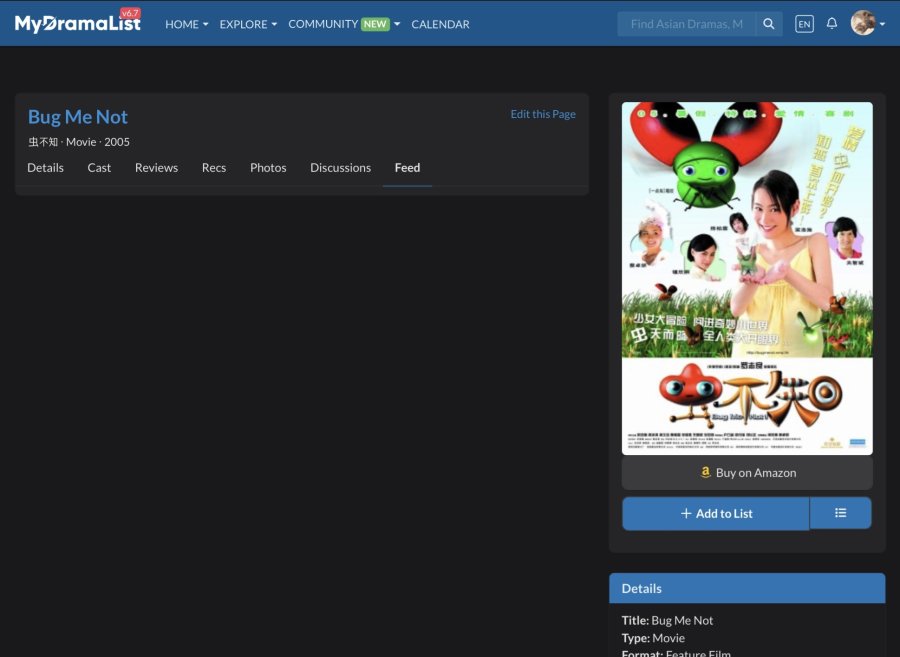This screenshot has height=657, width=900.
Task: Open the EN language selector
Action: pos(804,24)
